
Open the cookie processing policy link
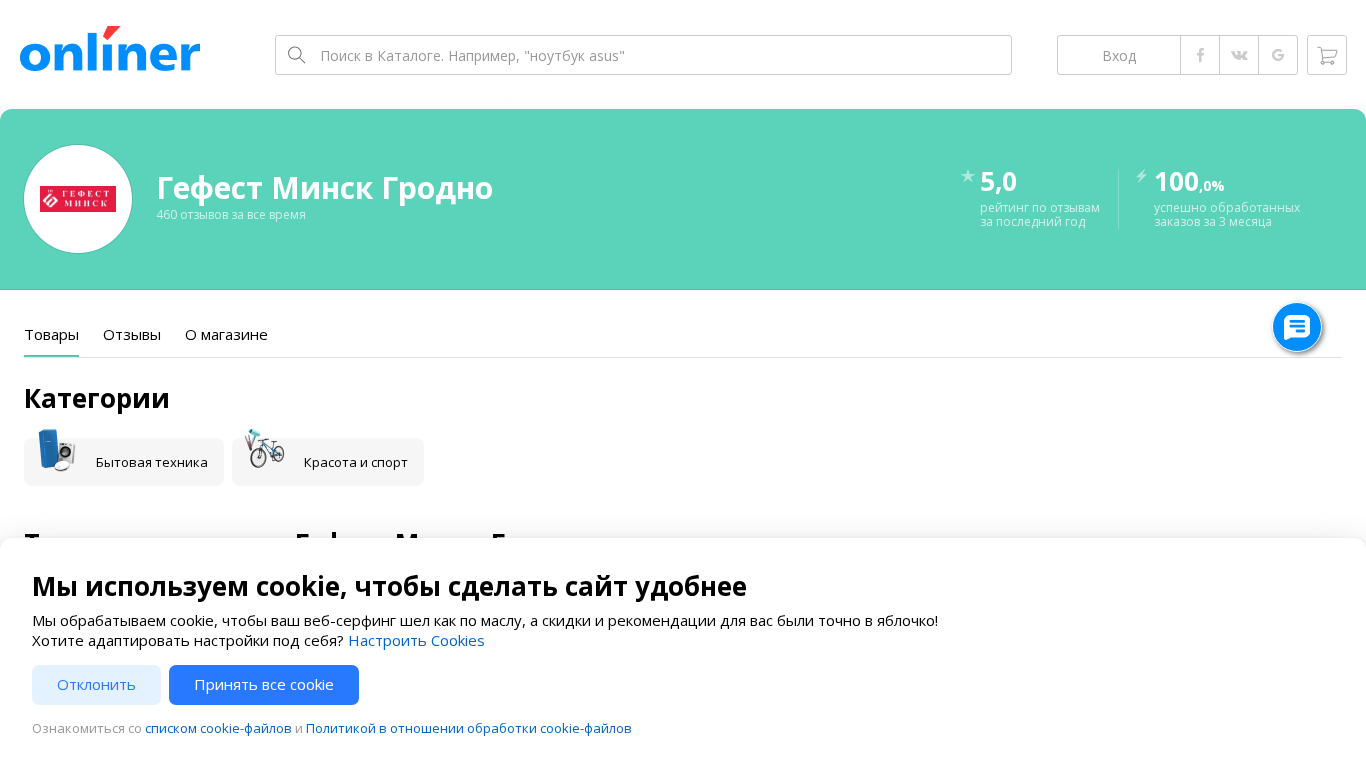click(468, 728)
